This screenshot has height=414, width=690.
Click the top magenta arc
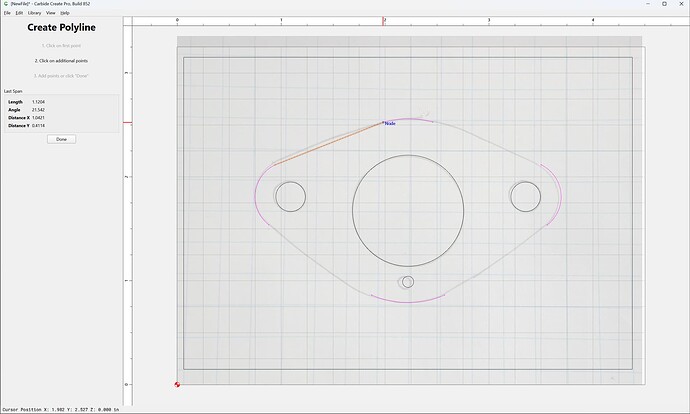[x=408, y=119]
